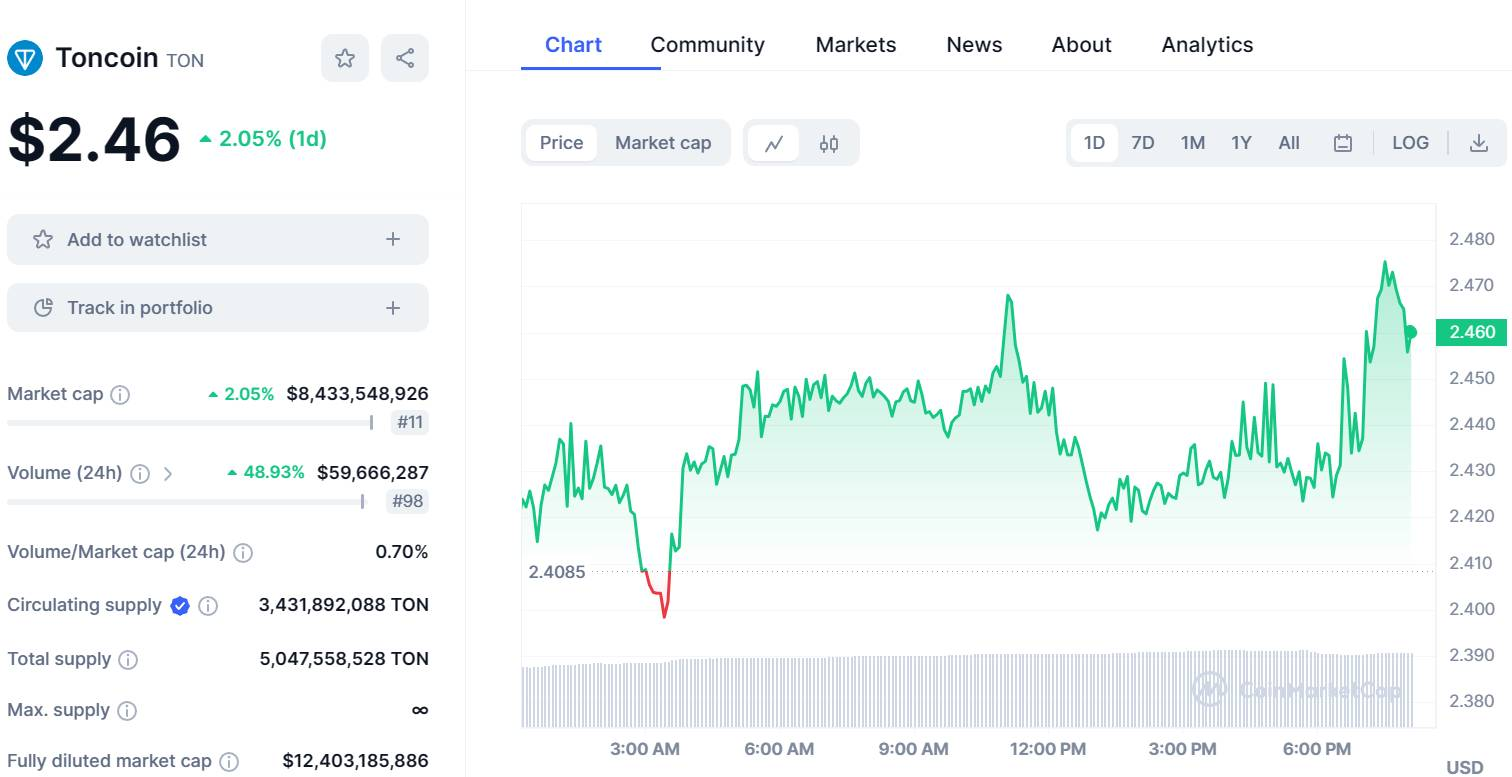The height and width of the screenshot is (777, 1512).
Task: Click info icon beside Total supply
Action: pos(128,659)
